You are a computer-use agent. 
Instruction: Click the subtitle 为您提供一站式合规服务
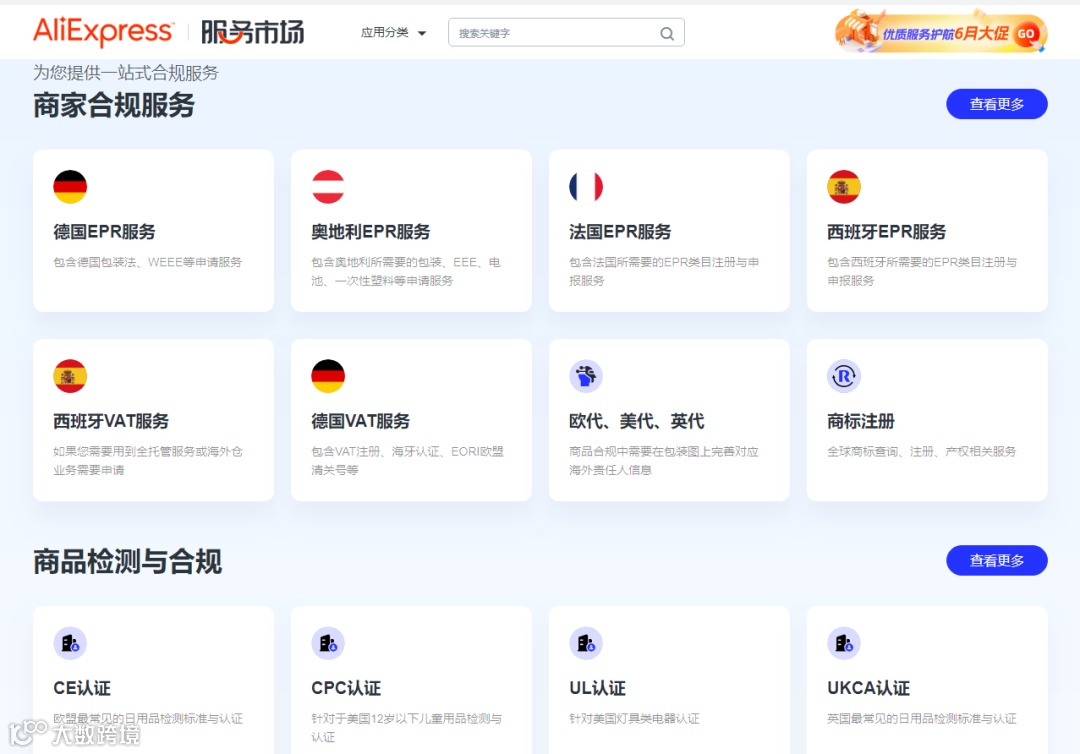(x=126, y=73)
